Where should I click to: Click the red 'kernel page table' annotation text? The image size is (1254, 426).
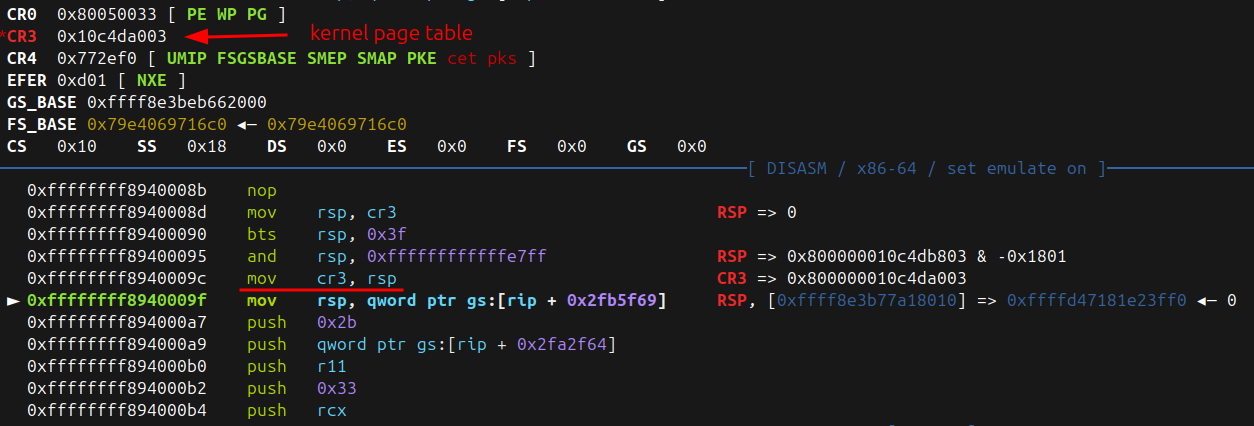pos(391,33)
